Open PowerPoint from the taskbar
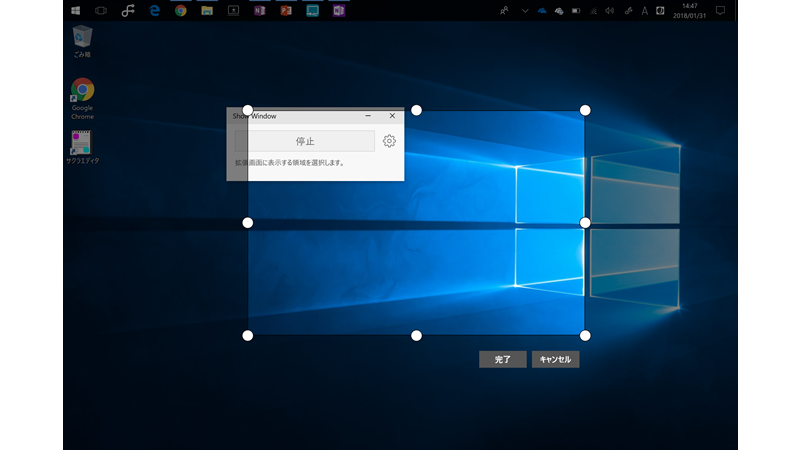 (286, 11)
